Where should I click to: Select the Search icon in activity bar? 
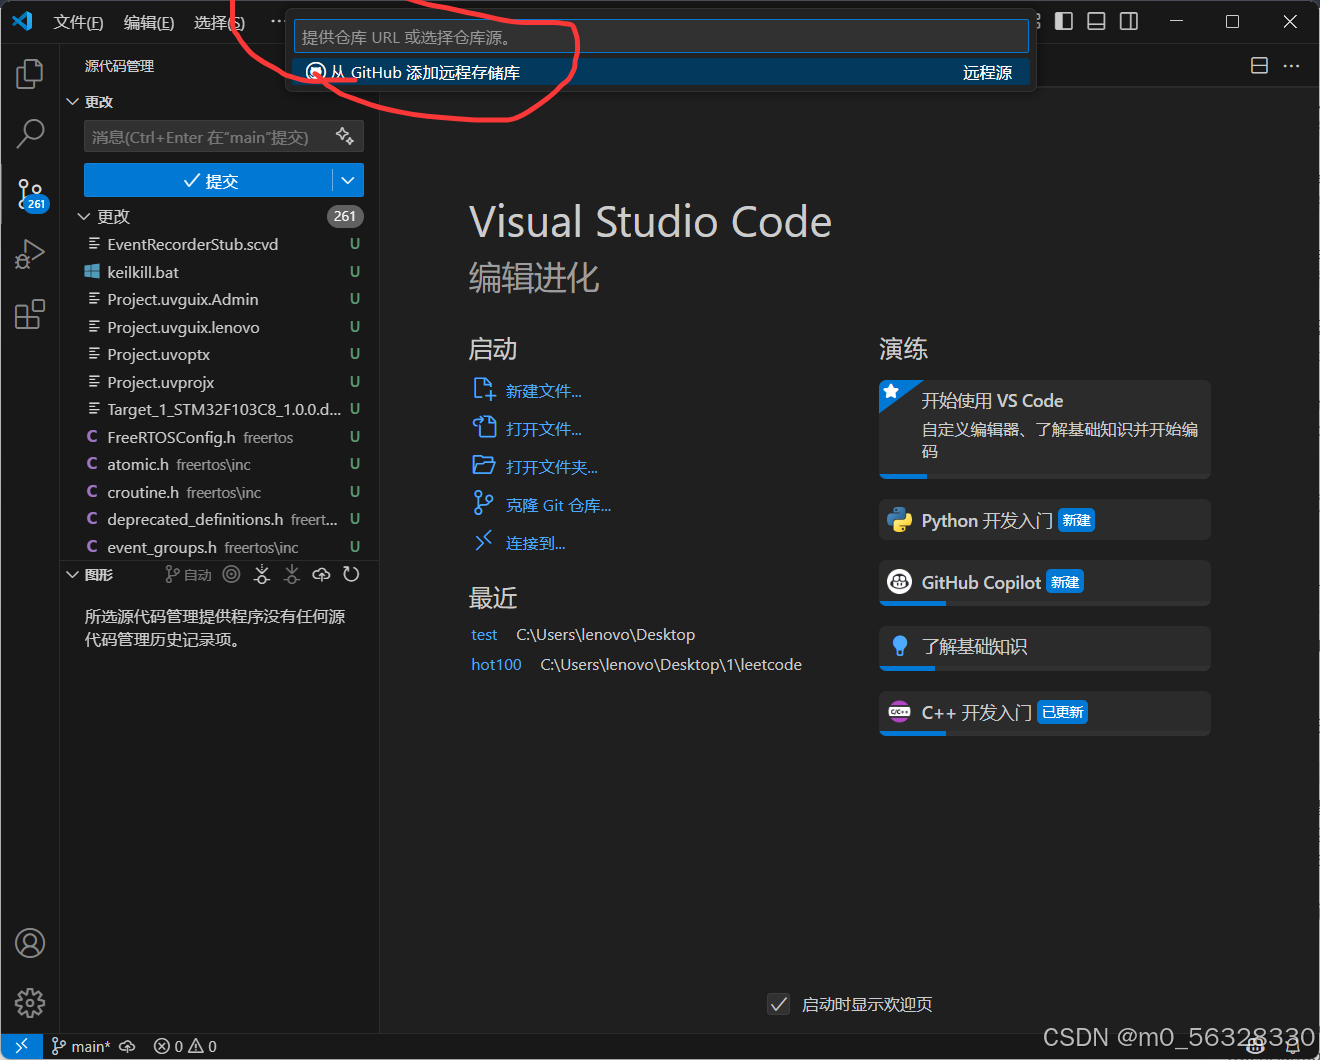(x=30, y=133)
